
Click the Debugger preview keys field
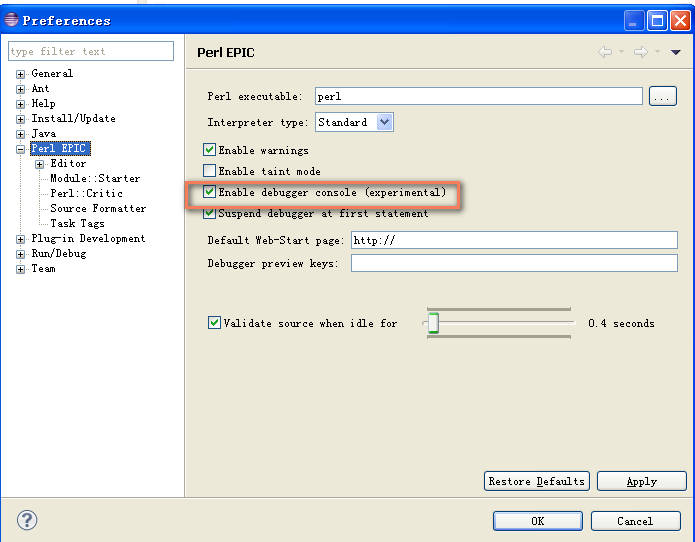(x=514, y=263)
